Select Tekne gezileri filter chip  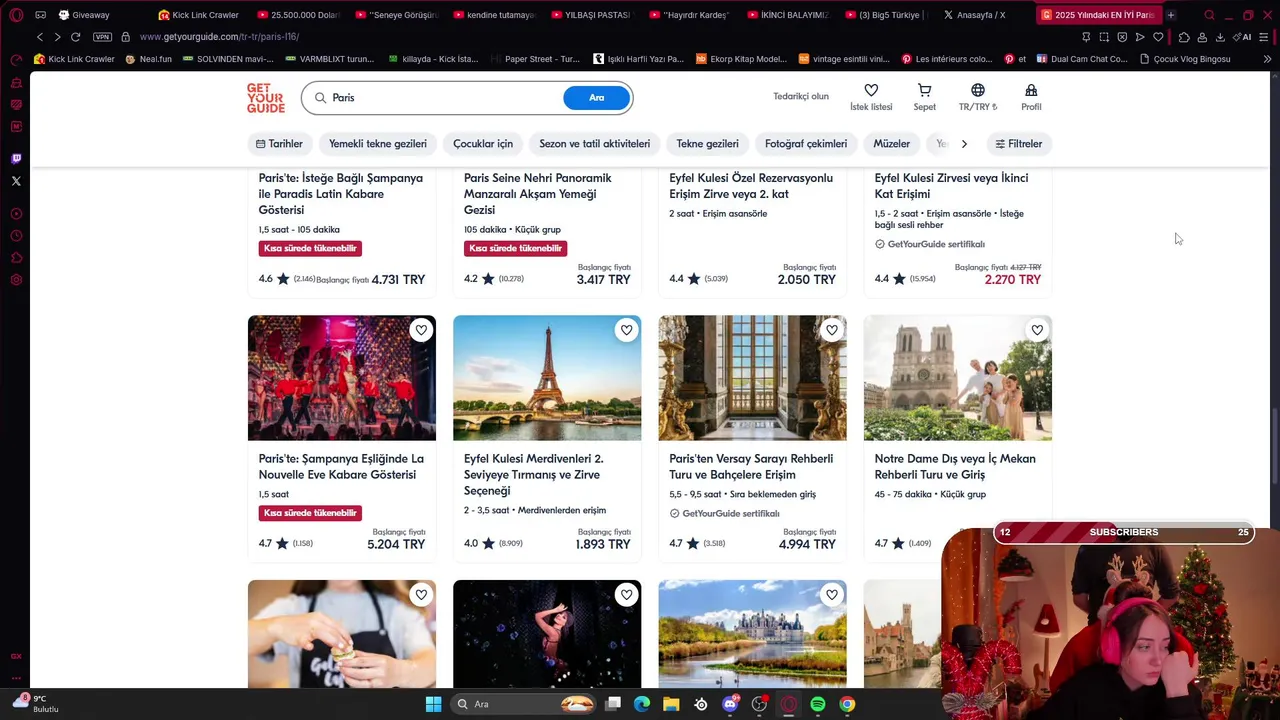tap(707, 144)
